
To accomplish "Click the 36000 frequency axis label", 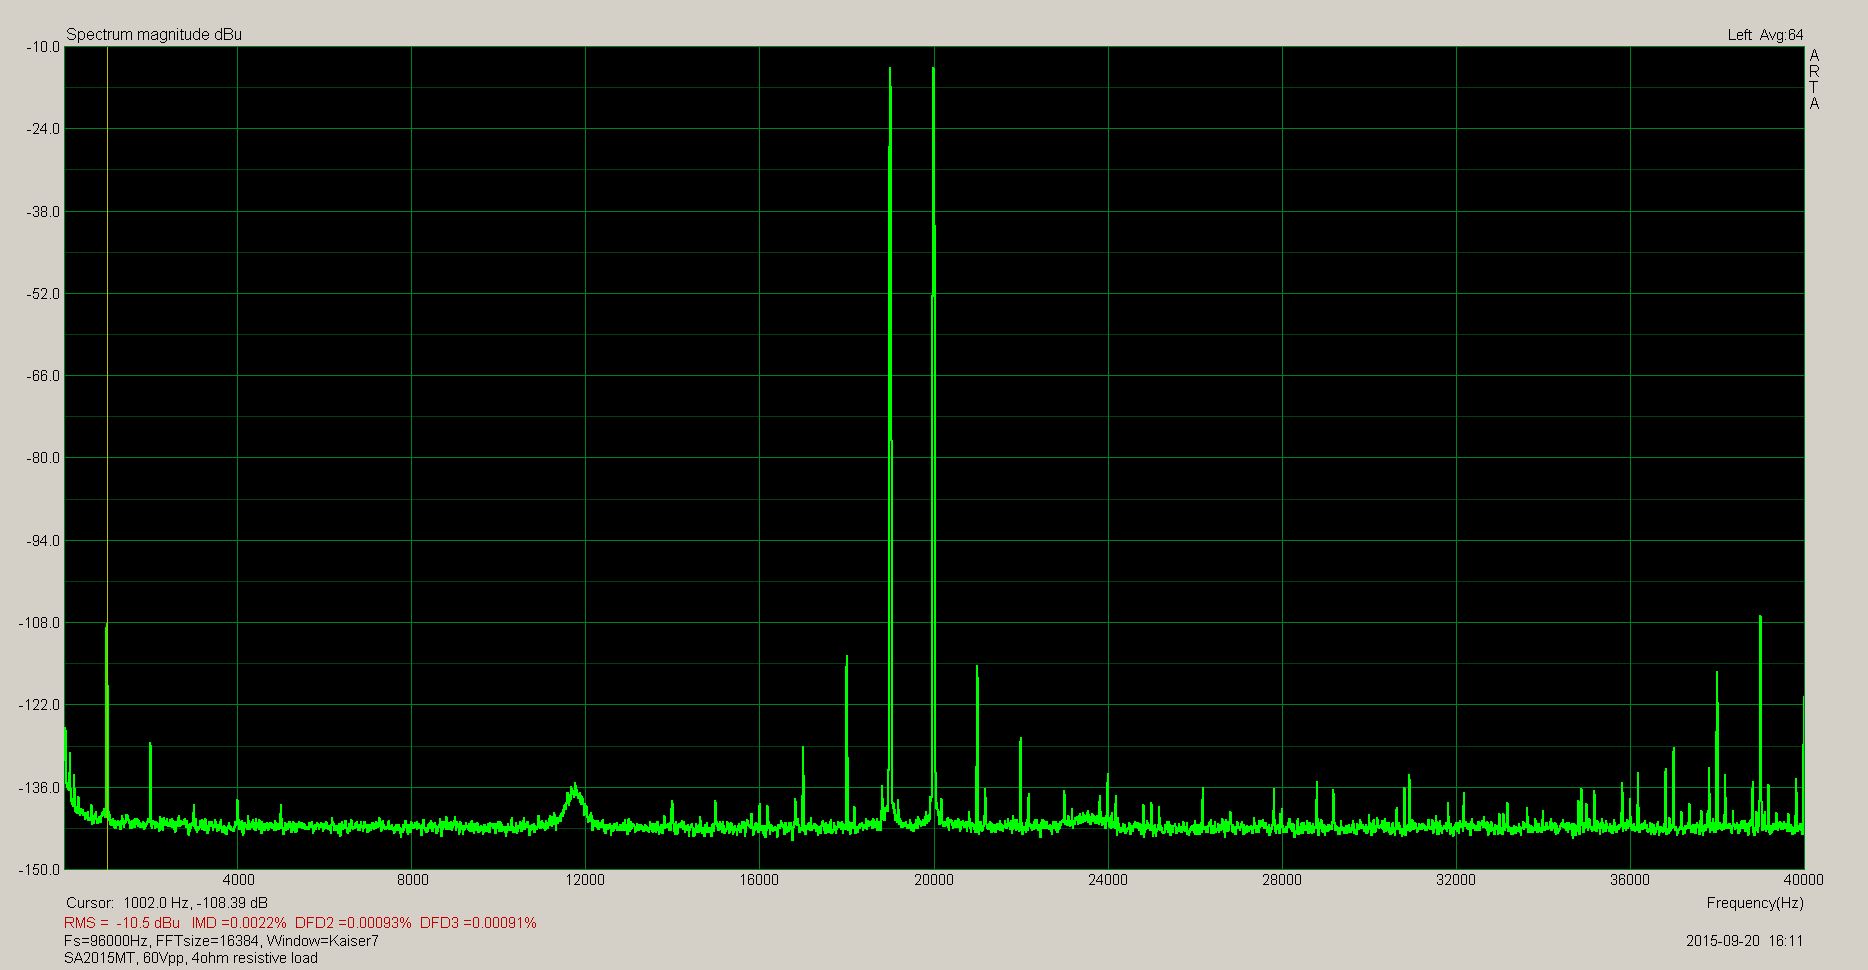I will [x=1629, y=880].
